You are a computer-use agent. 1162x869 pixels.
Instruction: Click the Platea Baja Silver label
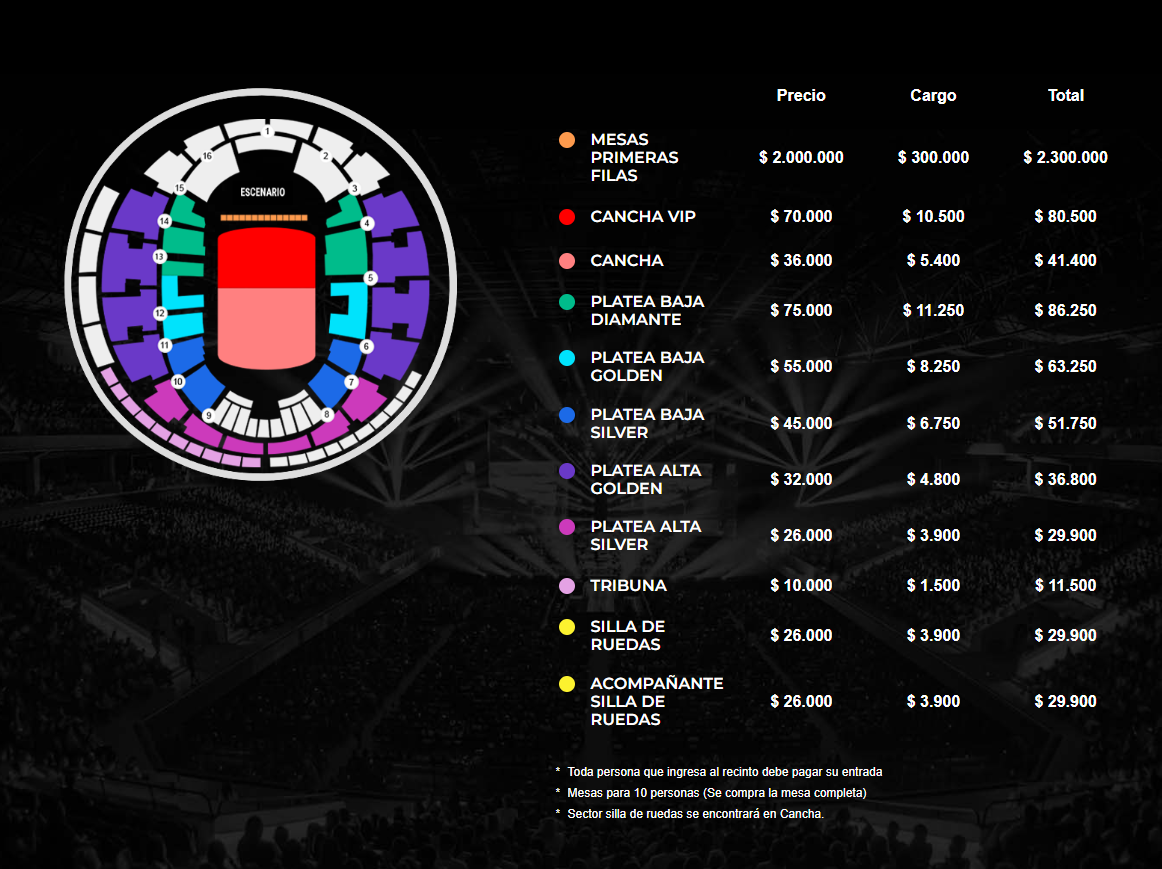coord(647,423)
